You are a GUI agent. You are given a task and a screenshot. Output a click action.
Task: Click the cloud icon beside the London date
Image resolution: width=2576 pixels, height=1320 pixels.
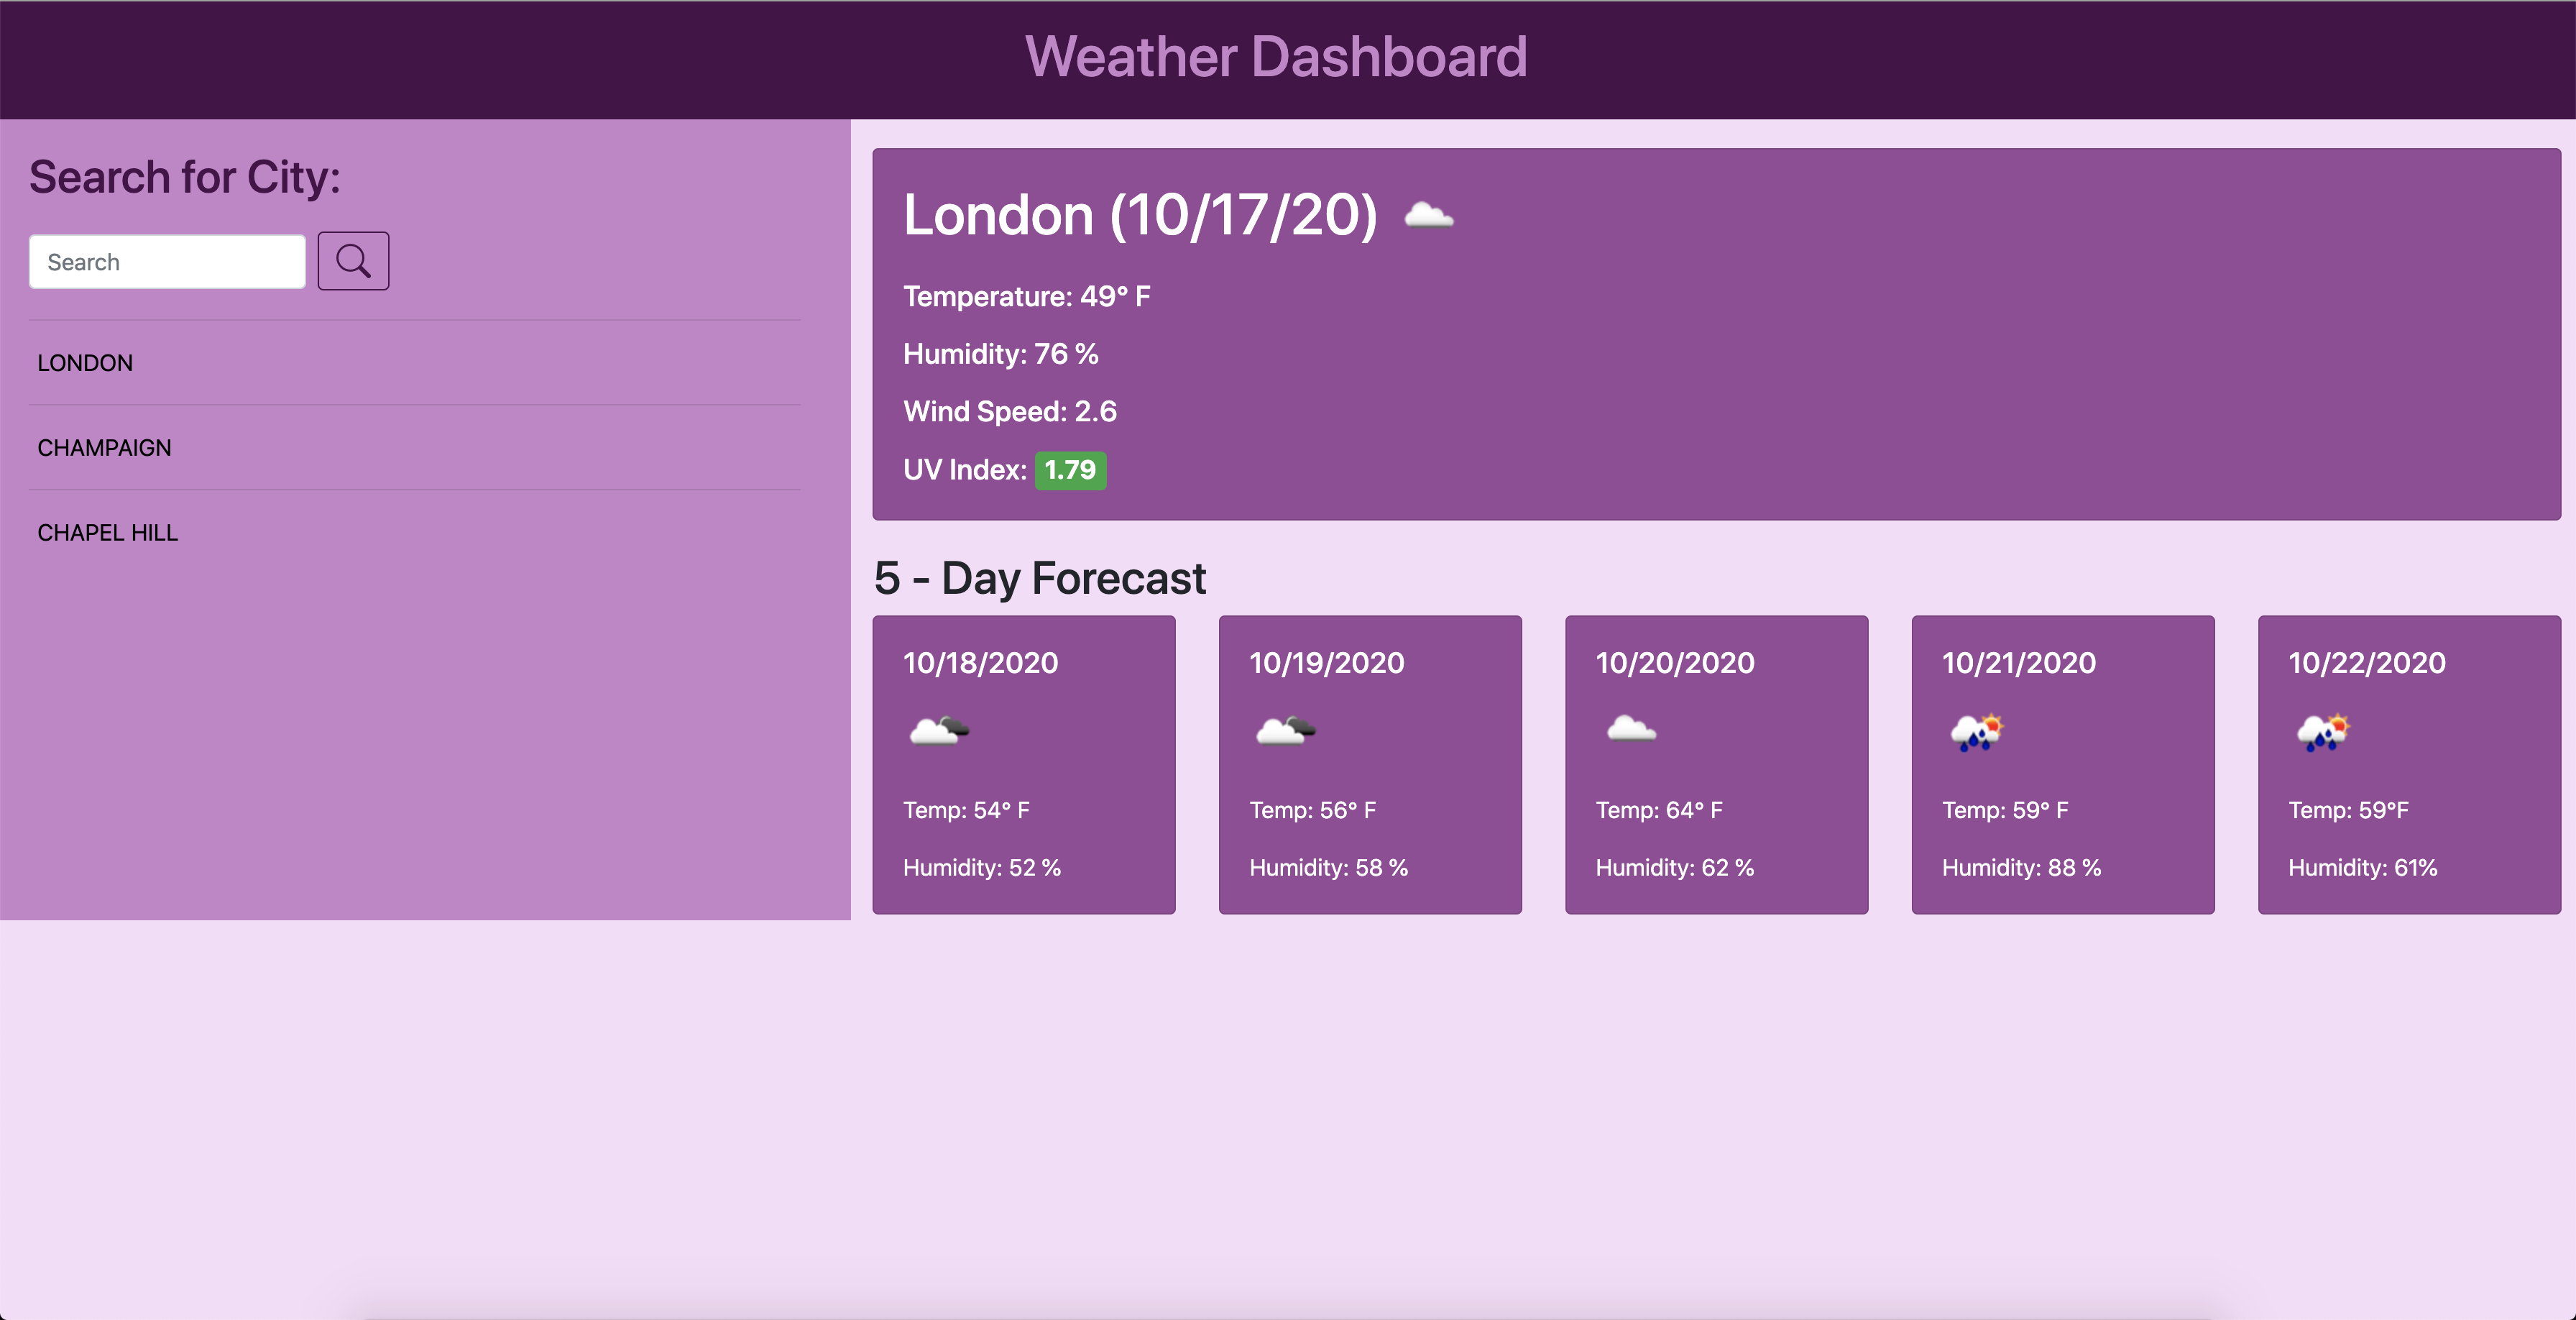(1428, 215)
